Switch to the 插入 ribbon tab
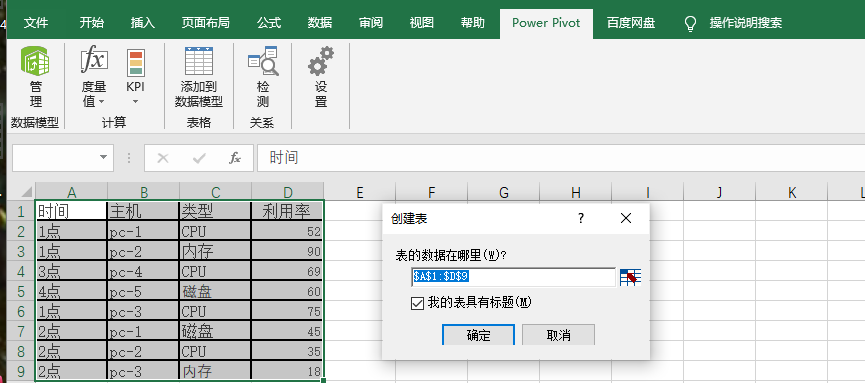The width and height of the screenshot is (865, 383). (142, 23)
